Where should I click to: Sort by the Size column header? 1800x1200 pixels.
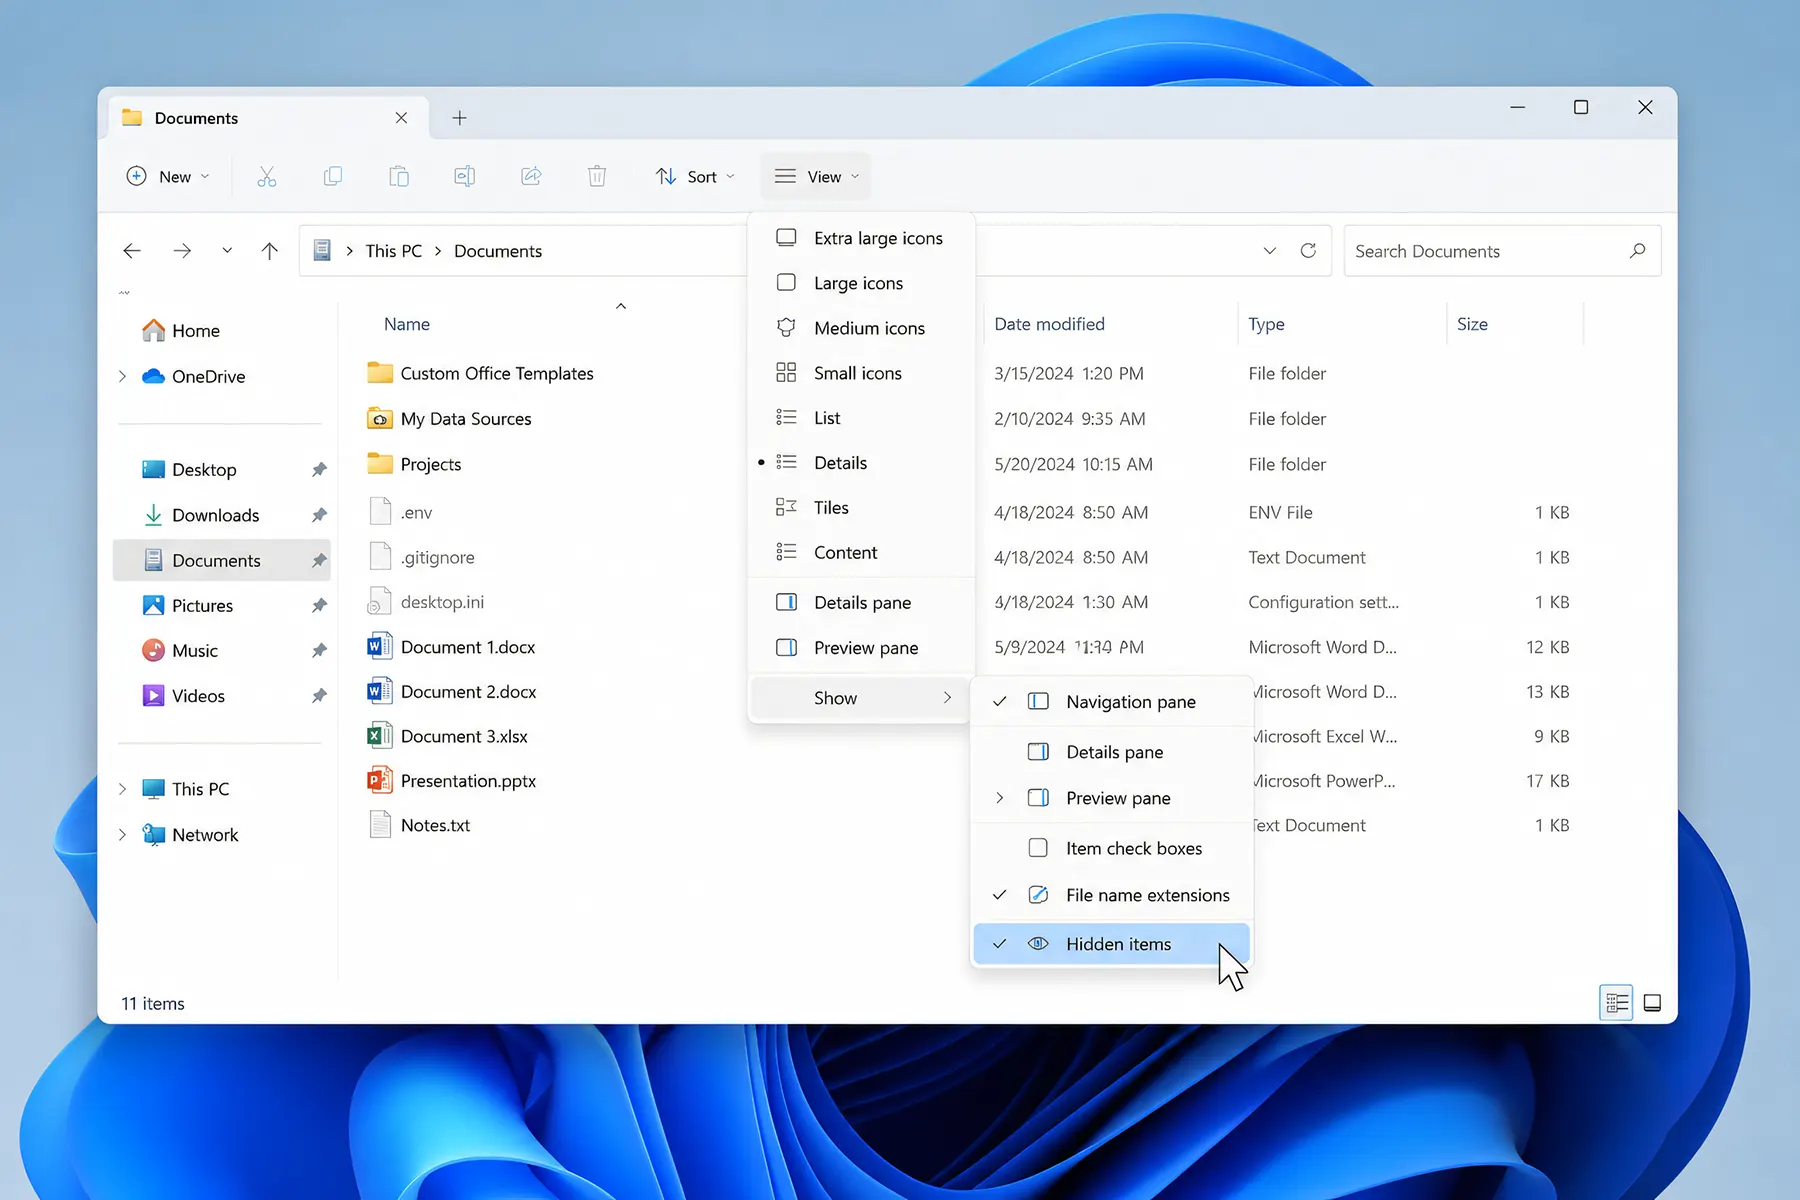point(1472,324)
